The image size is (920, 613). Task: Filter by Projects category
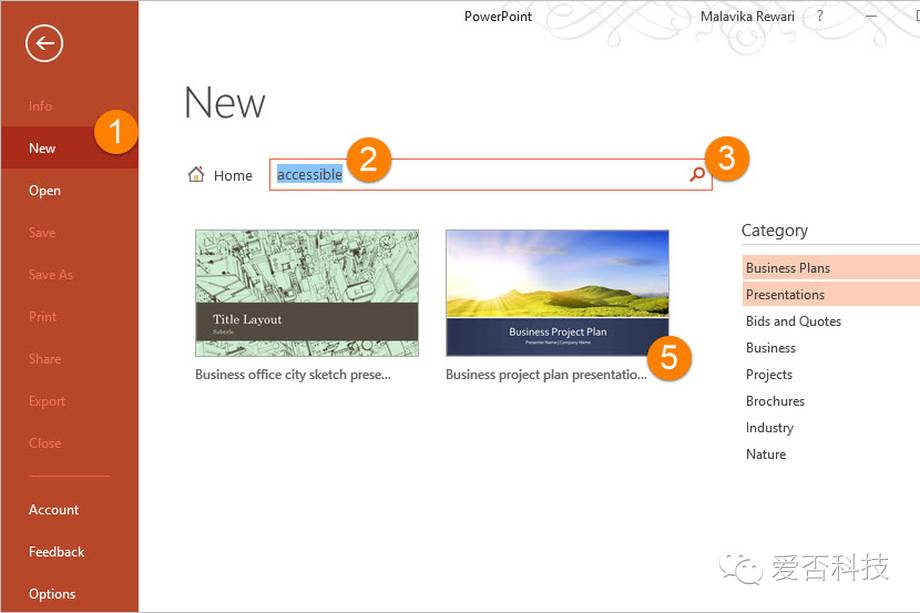(769, 374)
